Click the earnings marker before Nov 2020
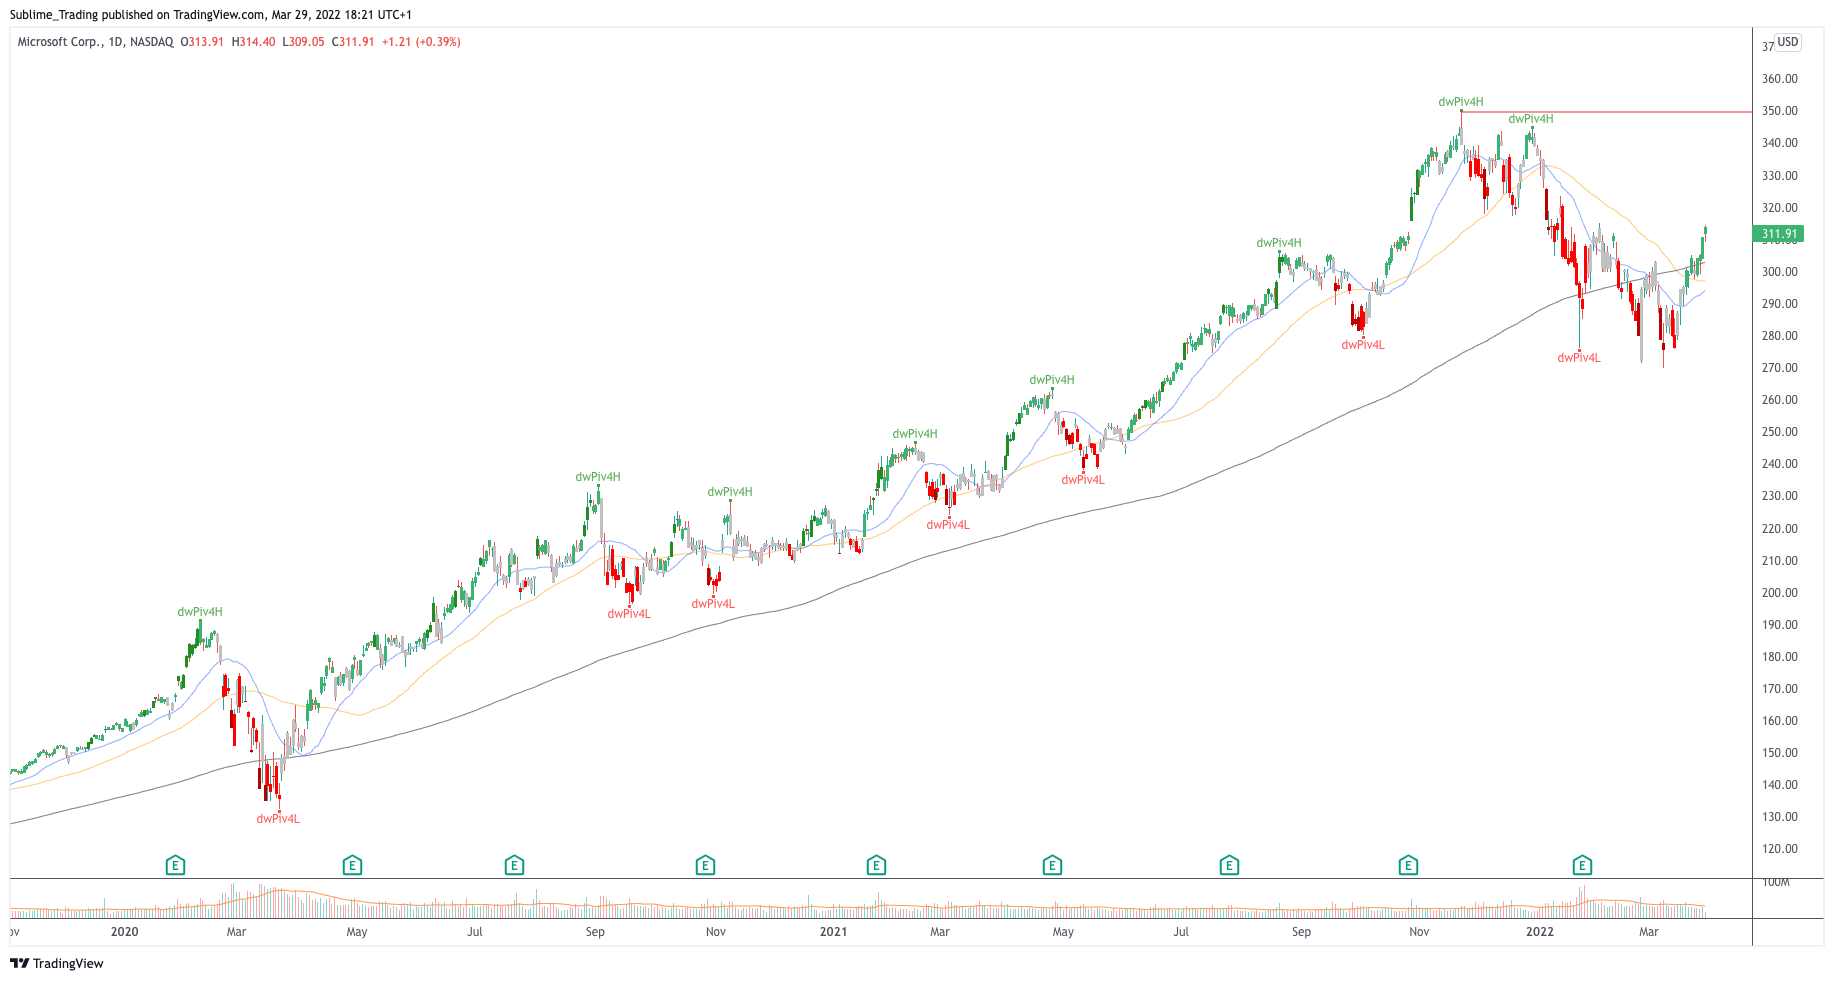The height and width of the screenshot is (981, 1834). (x=705, y=865)
